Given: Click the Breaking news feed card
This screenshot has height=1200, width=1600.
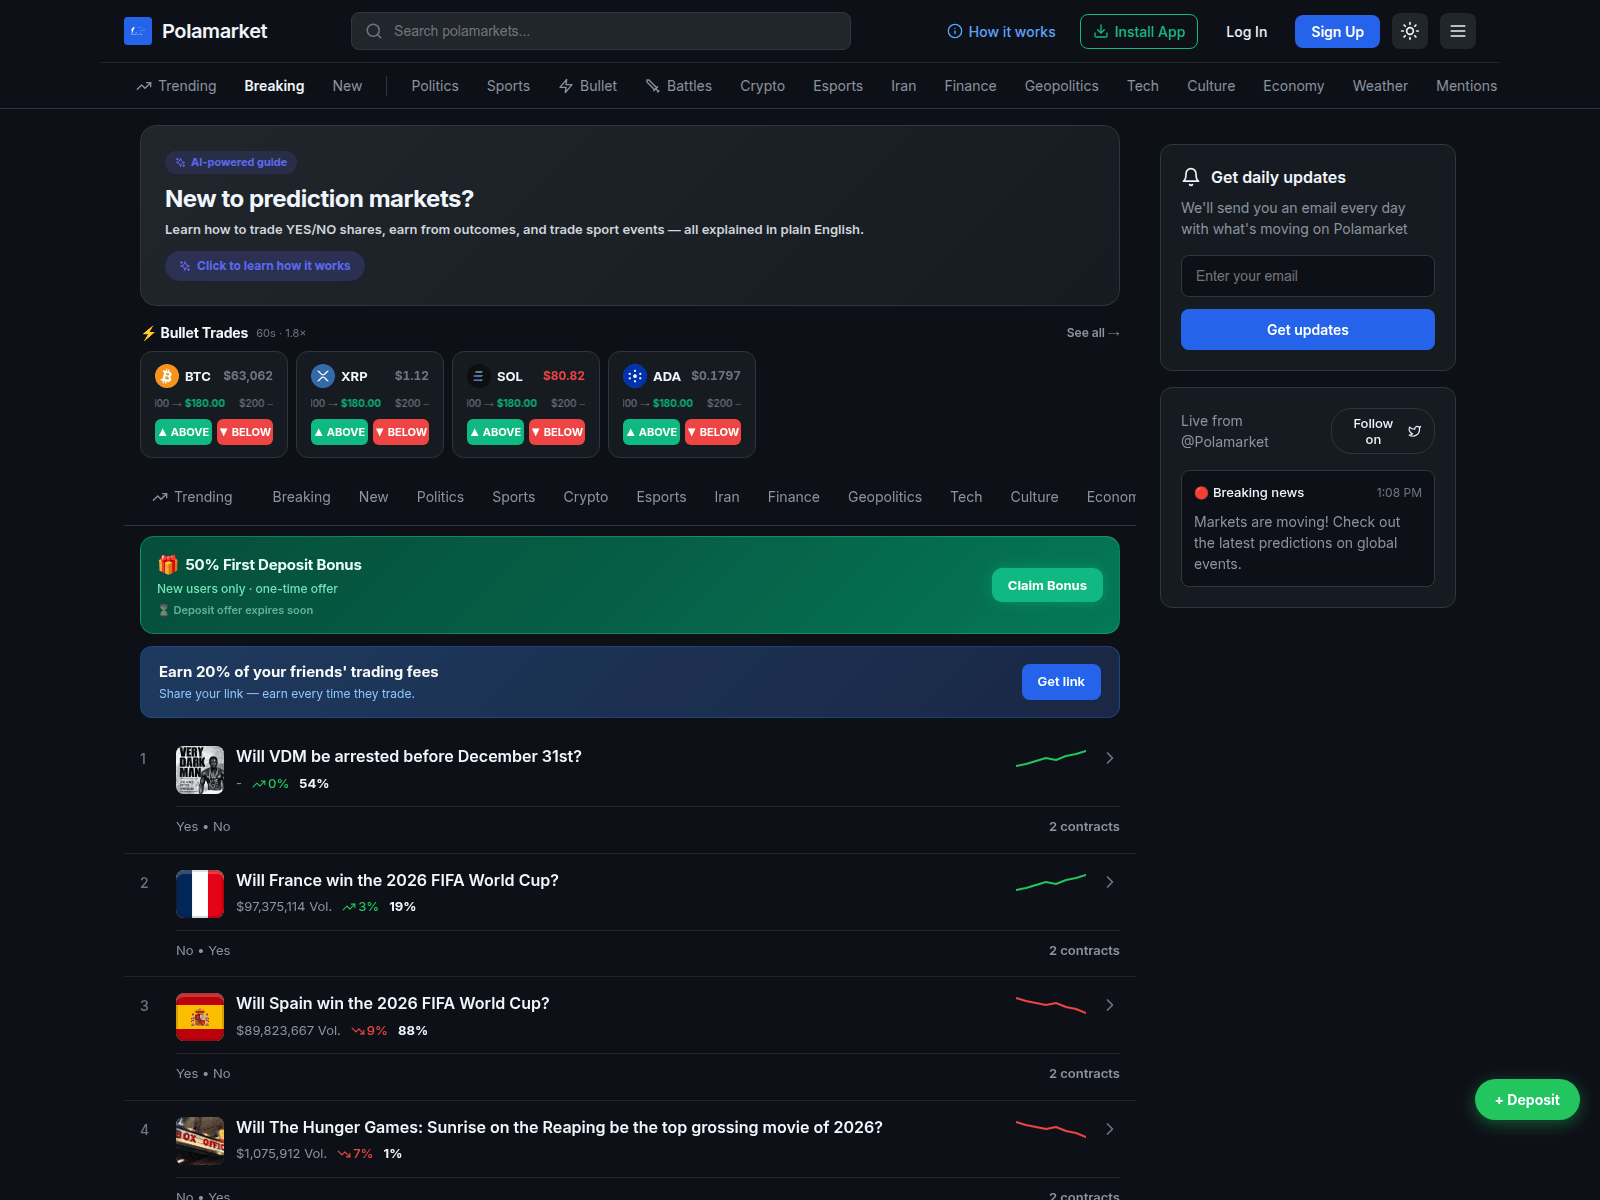Looking at the screenshot, I should (x=1308, y=529).
